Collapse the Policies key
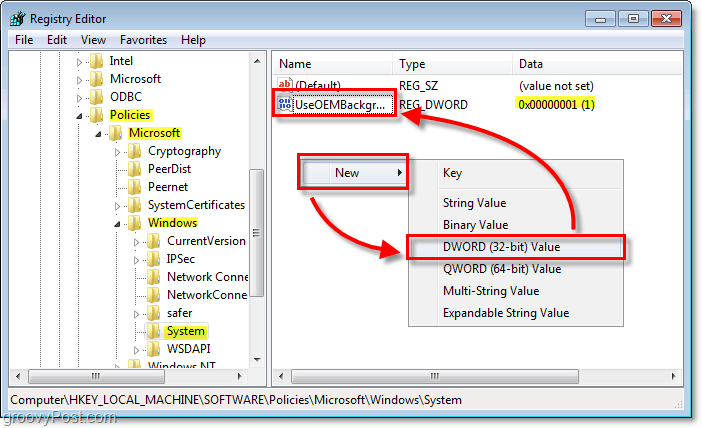 click(79, 116)
